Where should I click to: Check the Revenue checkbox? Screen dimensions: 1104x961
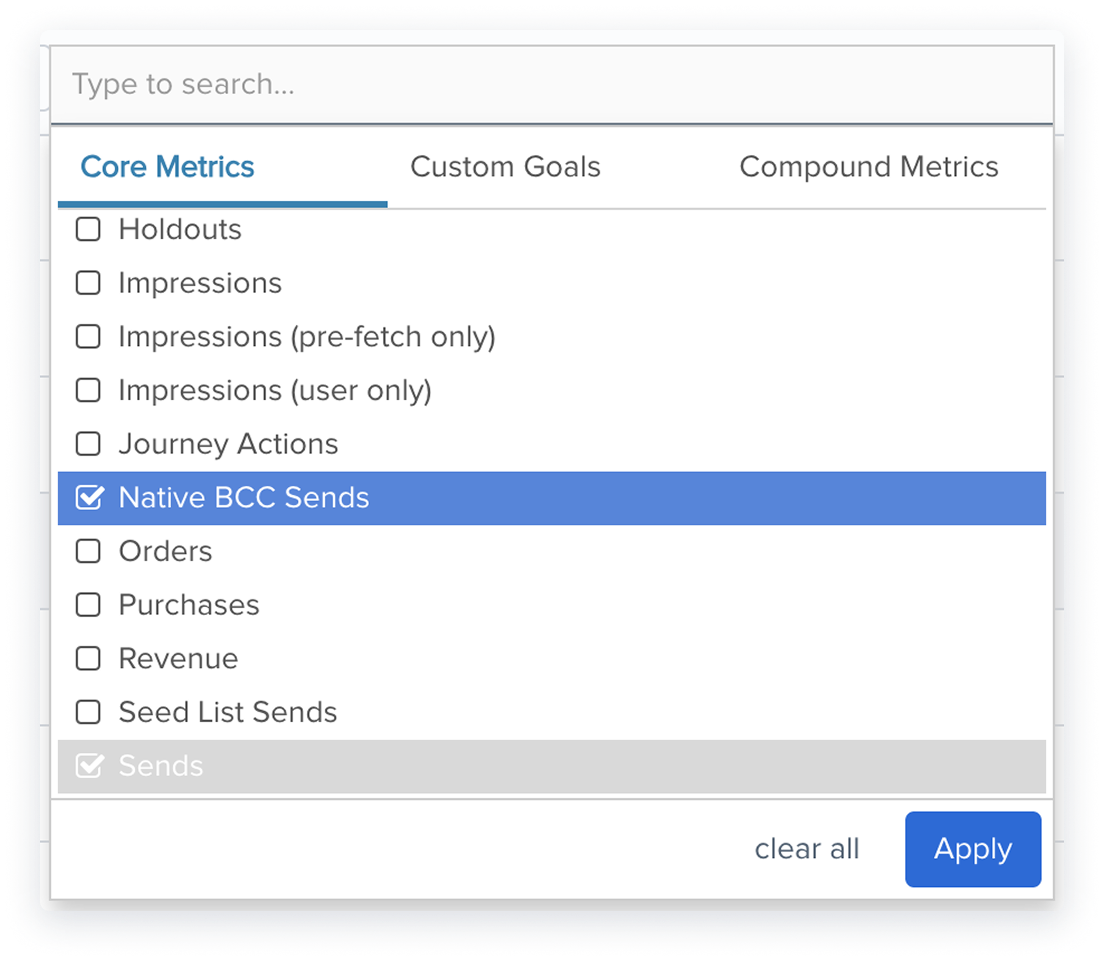click(88, 658)
